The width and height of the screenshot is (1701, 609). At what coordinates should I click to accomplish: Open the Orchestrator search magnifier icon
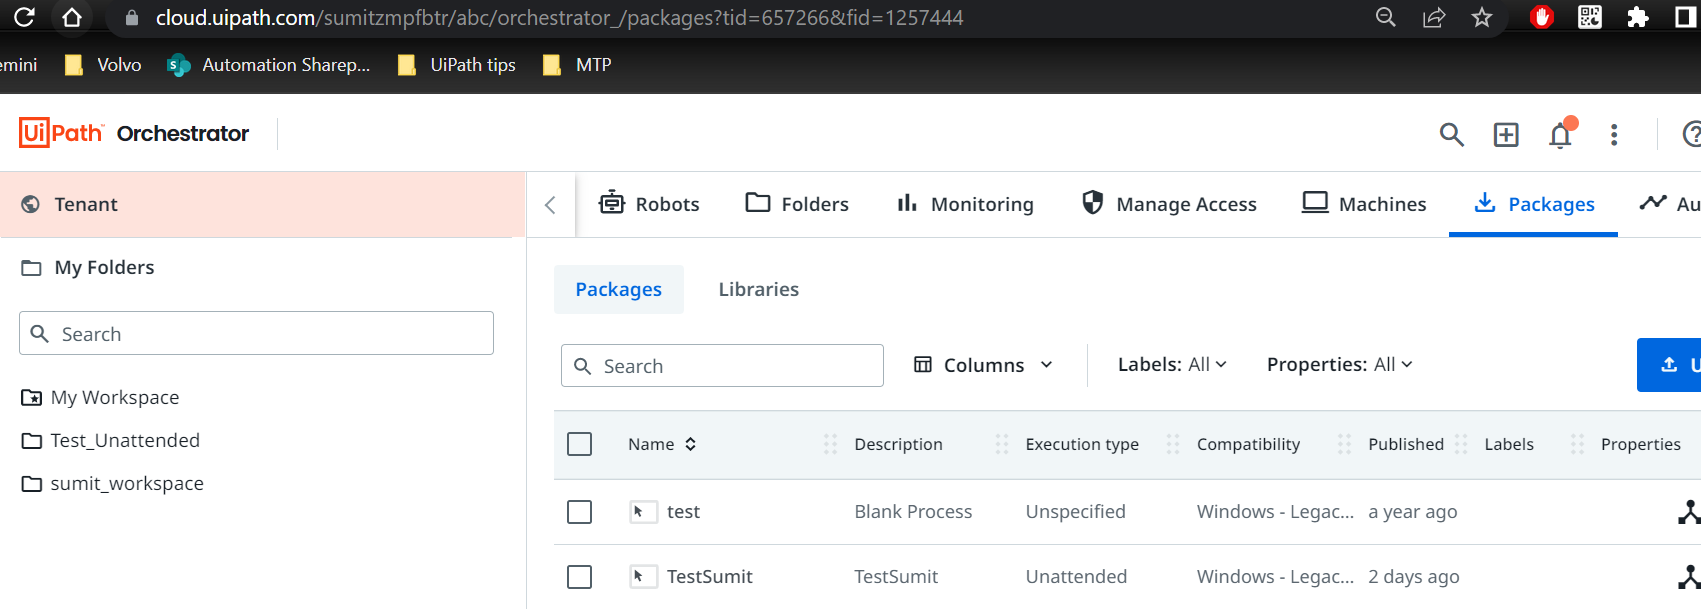pos(1451,135)
